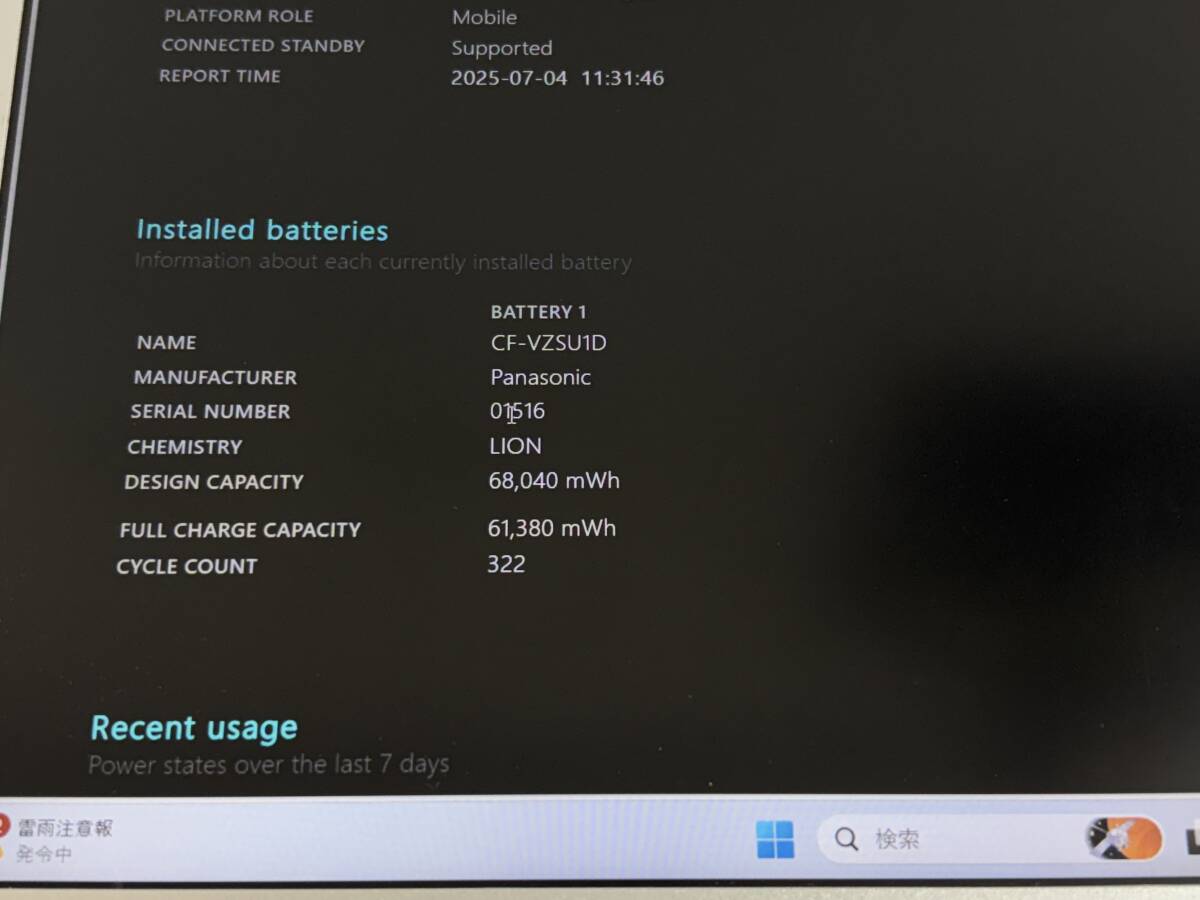Select manufacturer value Panasonic
This screenshot has width=1200, height=900.
pyautogui.click(x=540, y=377)
